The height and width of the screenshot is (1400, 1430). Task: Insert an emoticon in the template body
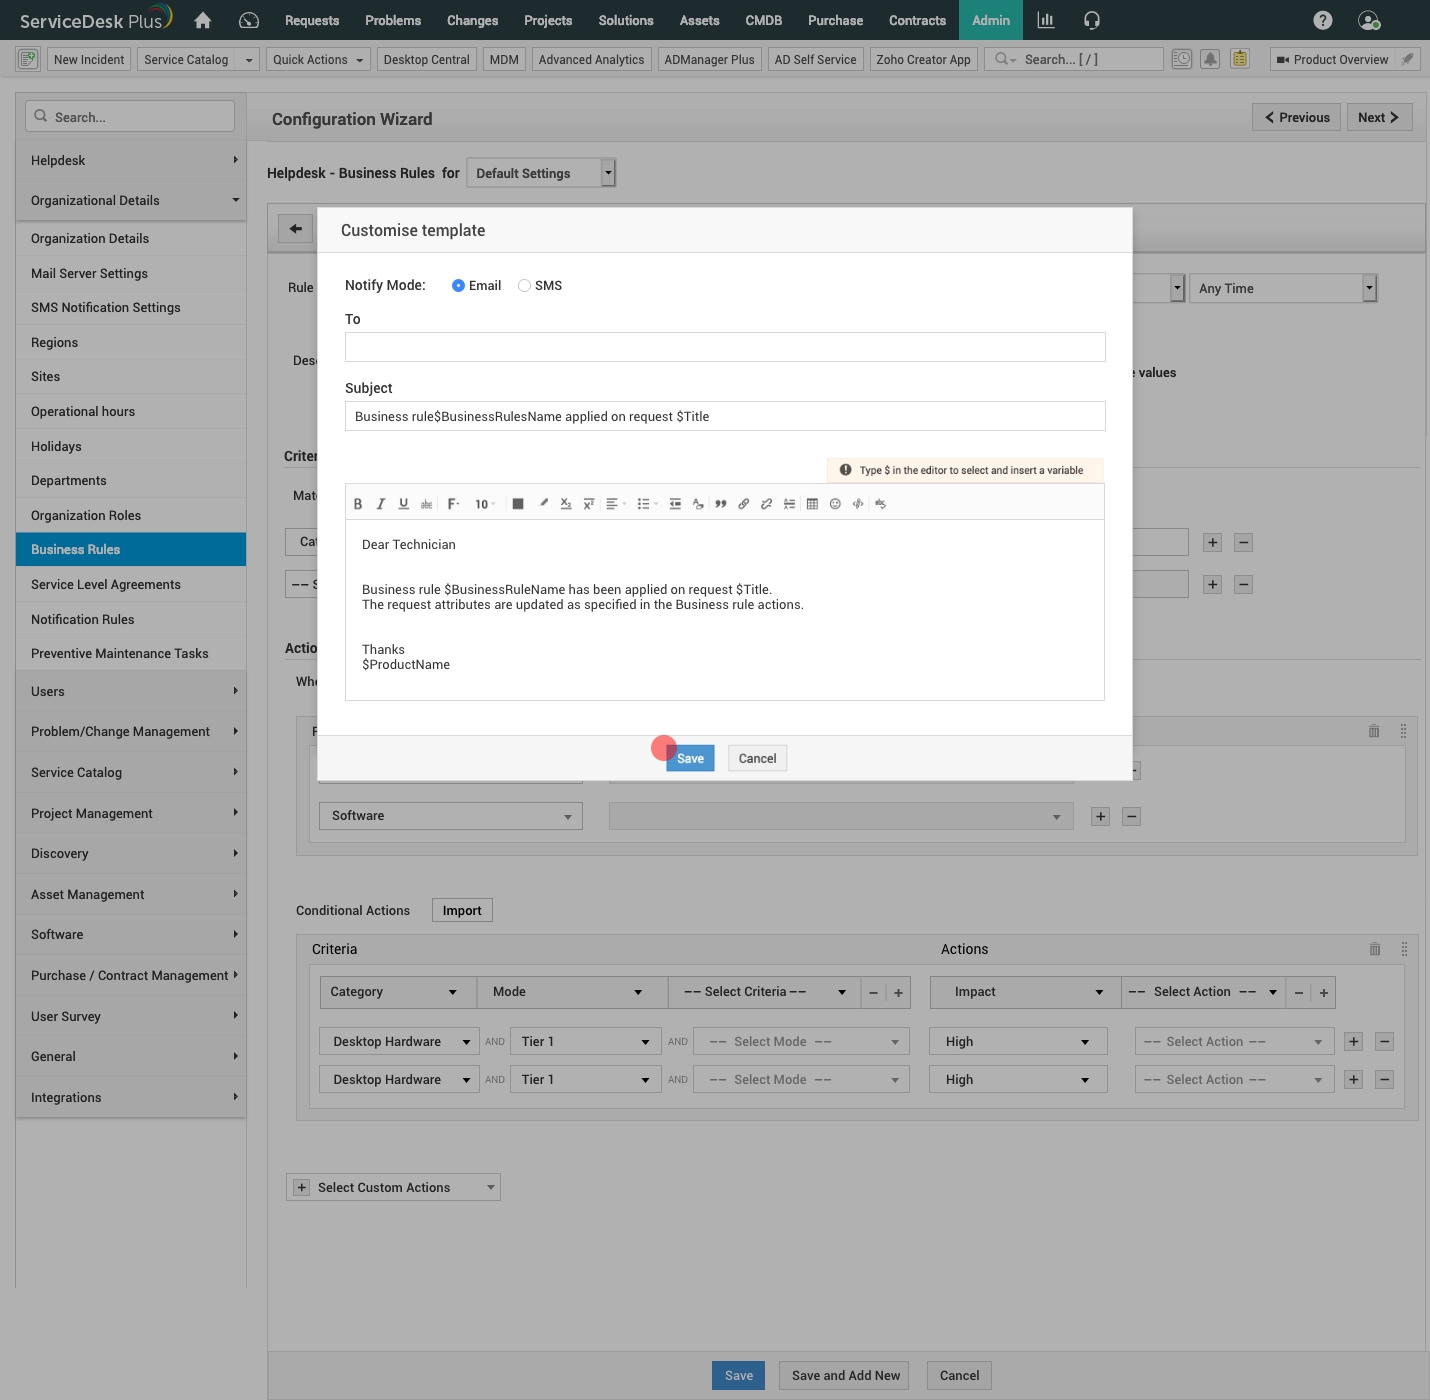click(x=835, y=504)
